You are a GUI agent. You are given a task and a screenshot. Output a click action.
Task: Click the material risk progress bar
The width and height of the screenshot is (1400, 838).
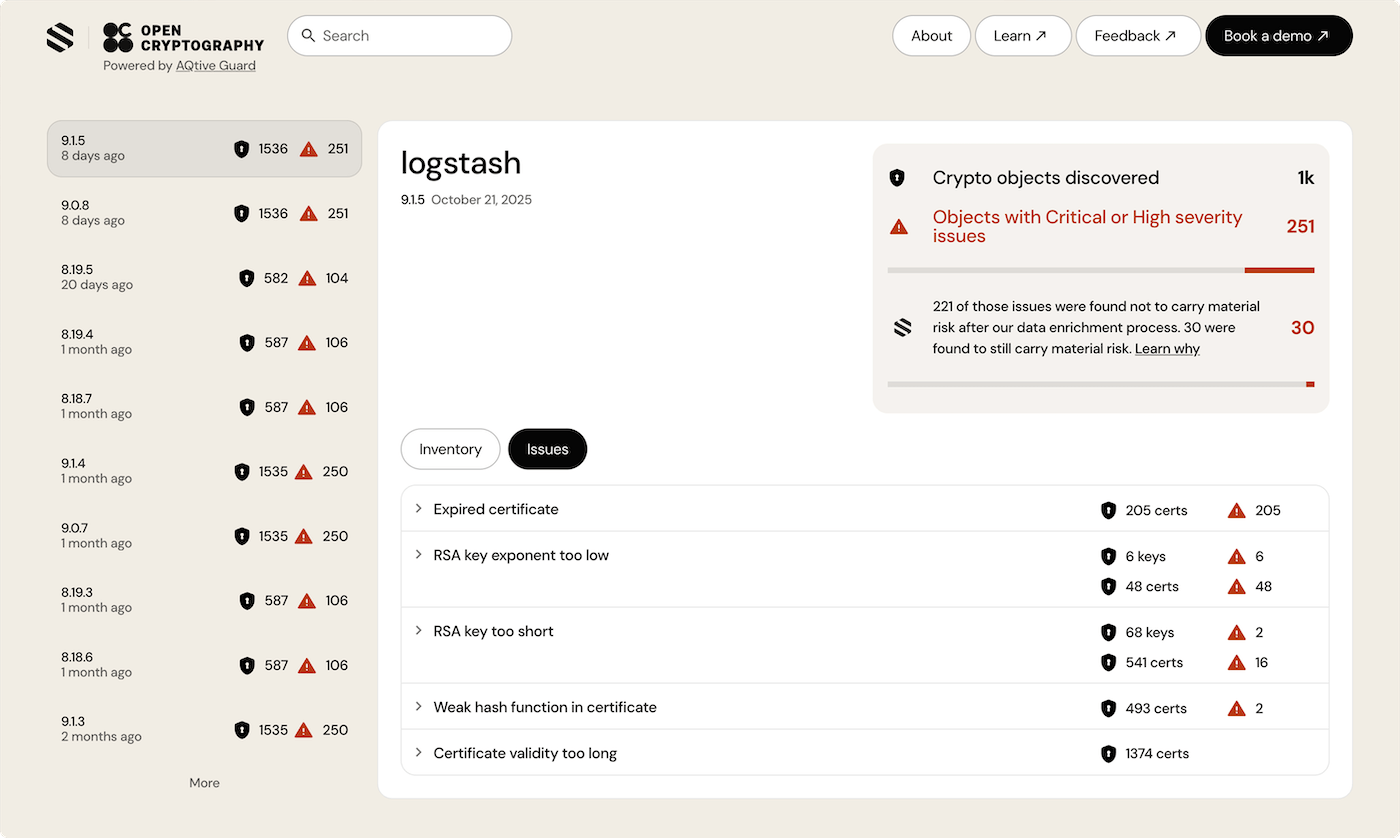[1101, 384]
